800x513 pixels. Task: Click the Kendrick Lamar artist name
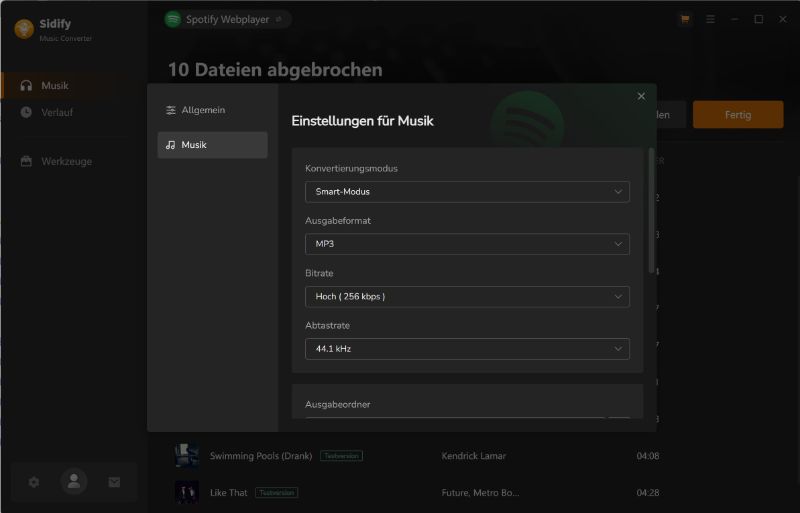click(x=473, y=456)
